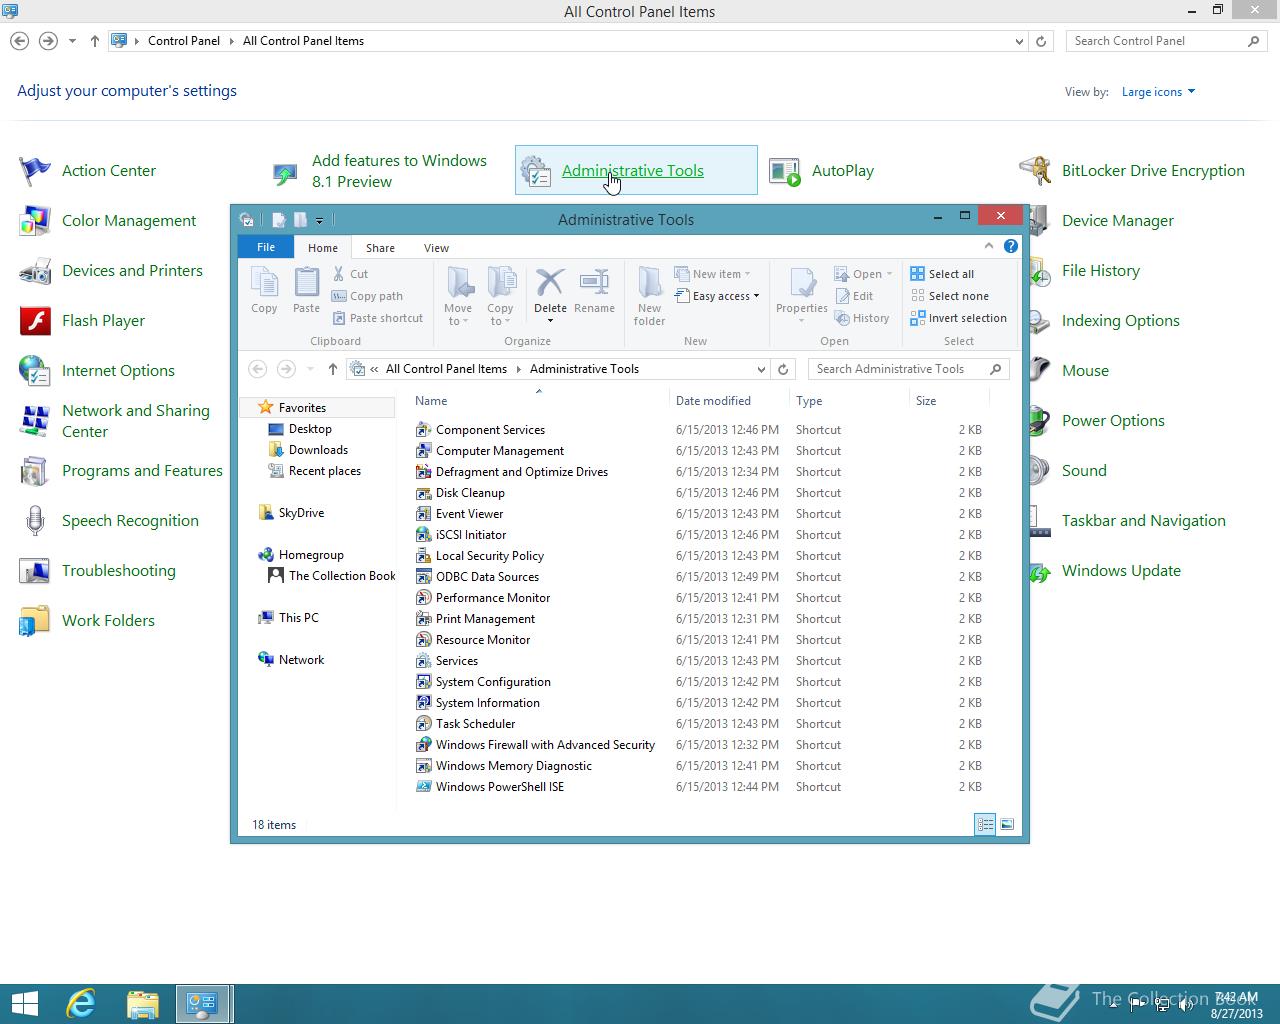Click Invert selection in ribbon
Image resolution: width=1280 pixels, height=1024 pixels.
[958, 318]
